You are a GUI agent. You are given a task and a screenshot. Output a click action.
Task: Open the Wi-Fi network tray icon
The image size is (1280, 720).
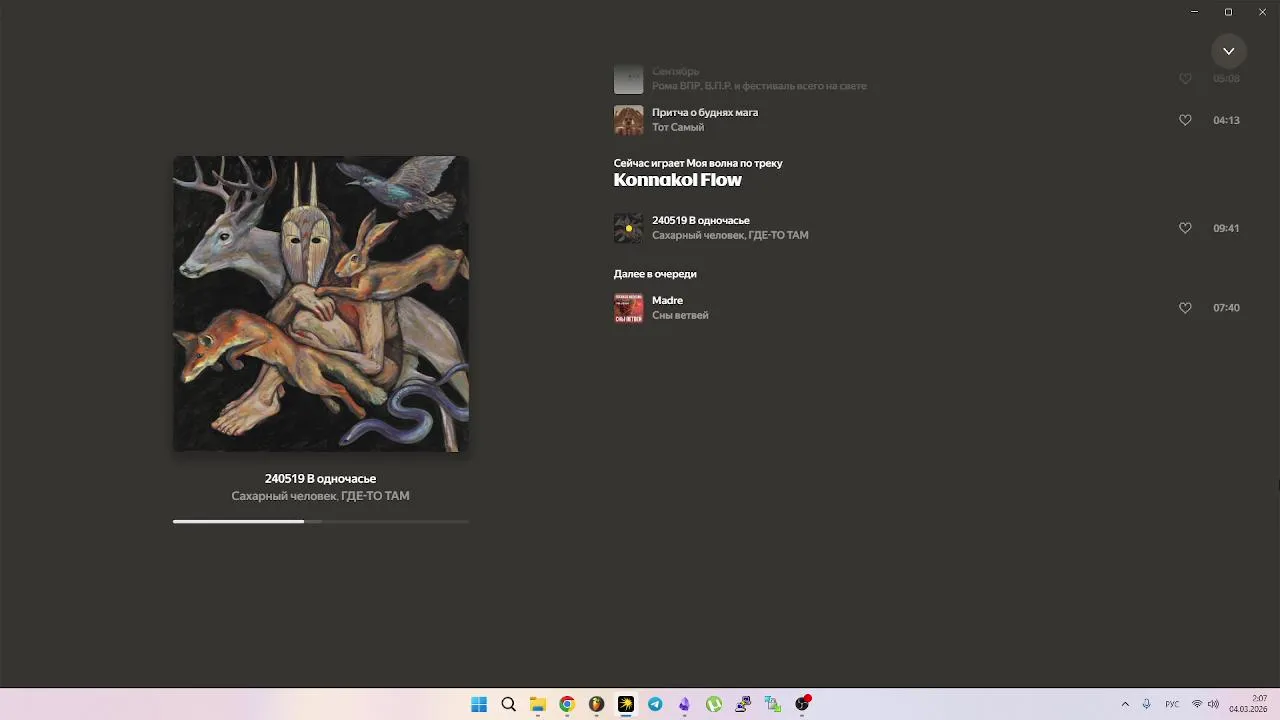[1197, 704]
